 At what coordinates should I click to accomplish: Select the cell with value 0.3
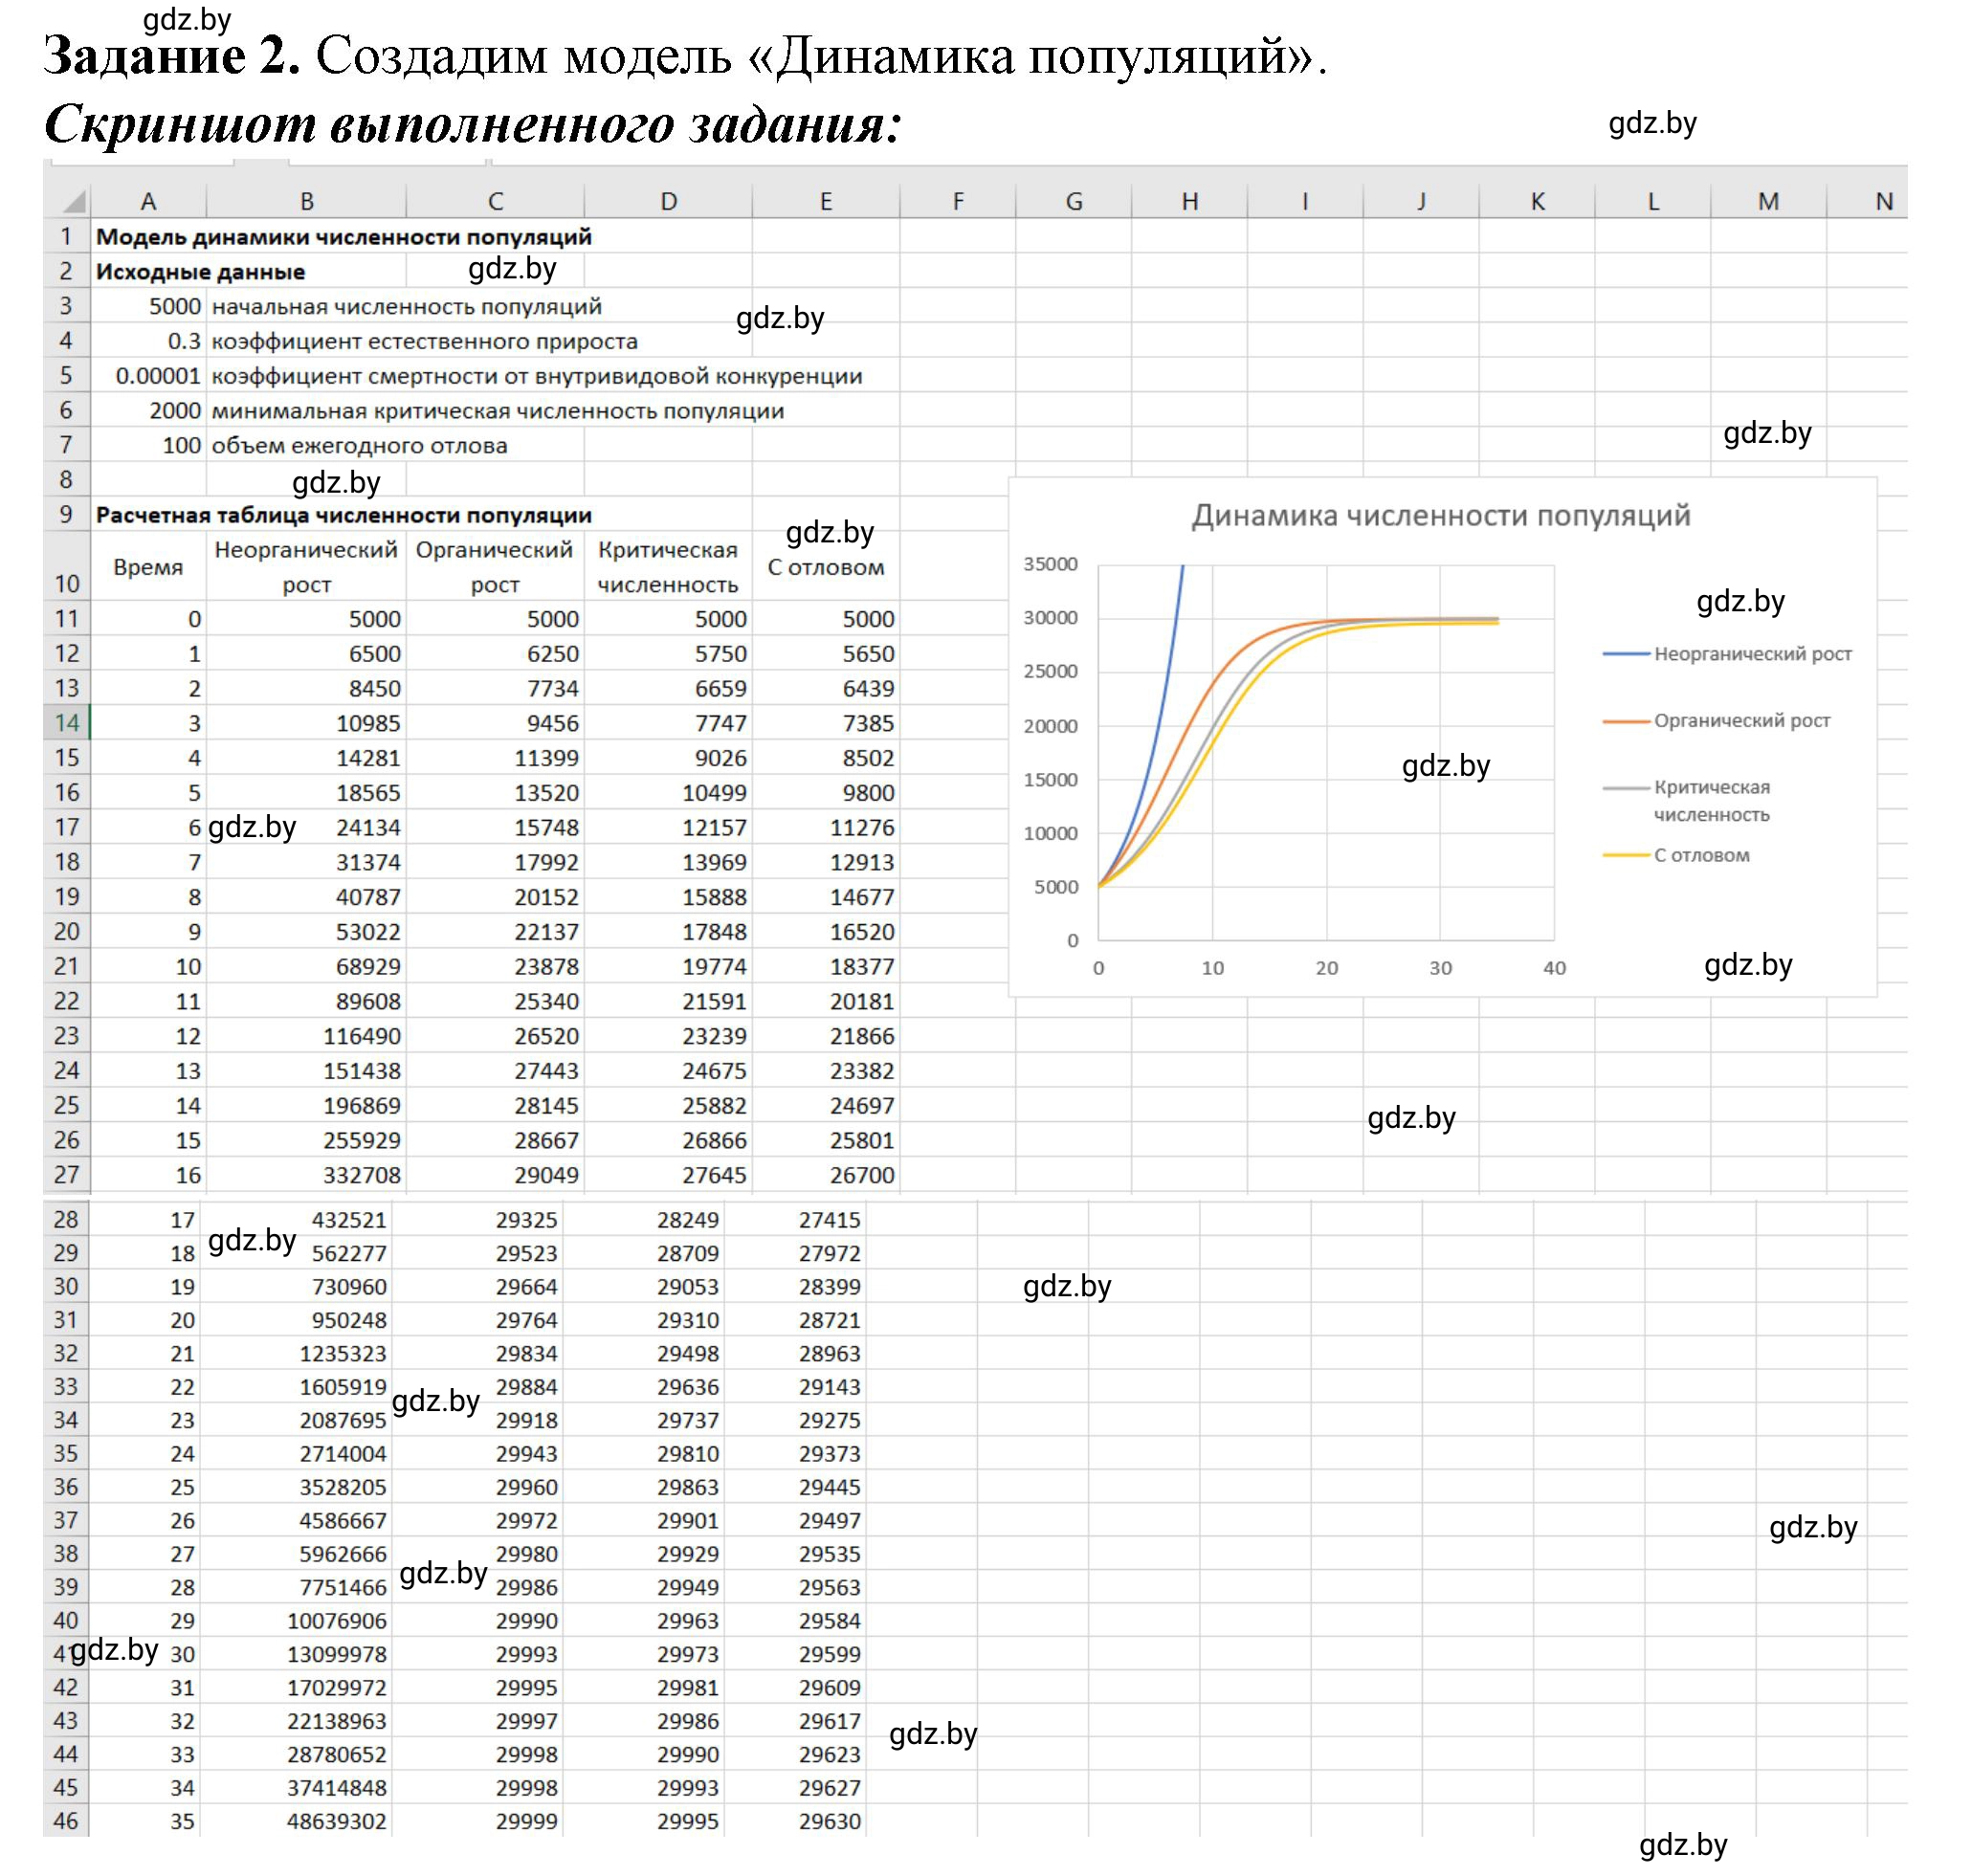(x=148, y=341)
